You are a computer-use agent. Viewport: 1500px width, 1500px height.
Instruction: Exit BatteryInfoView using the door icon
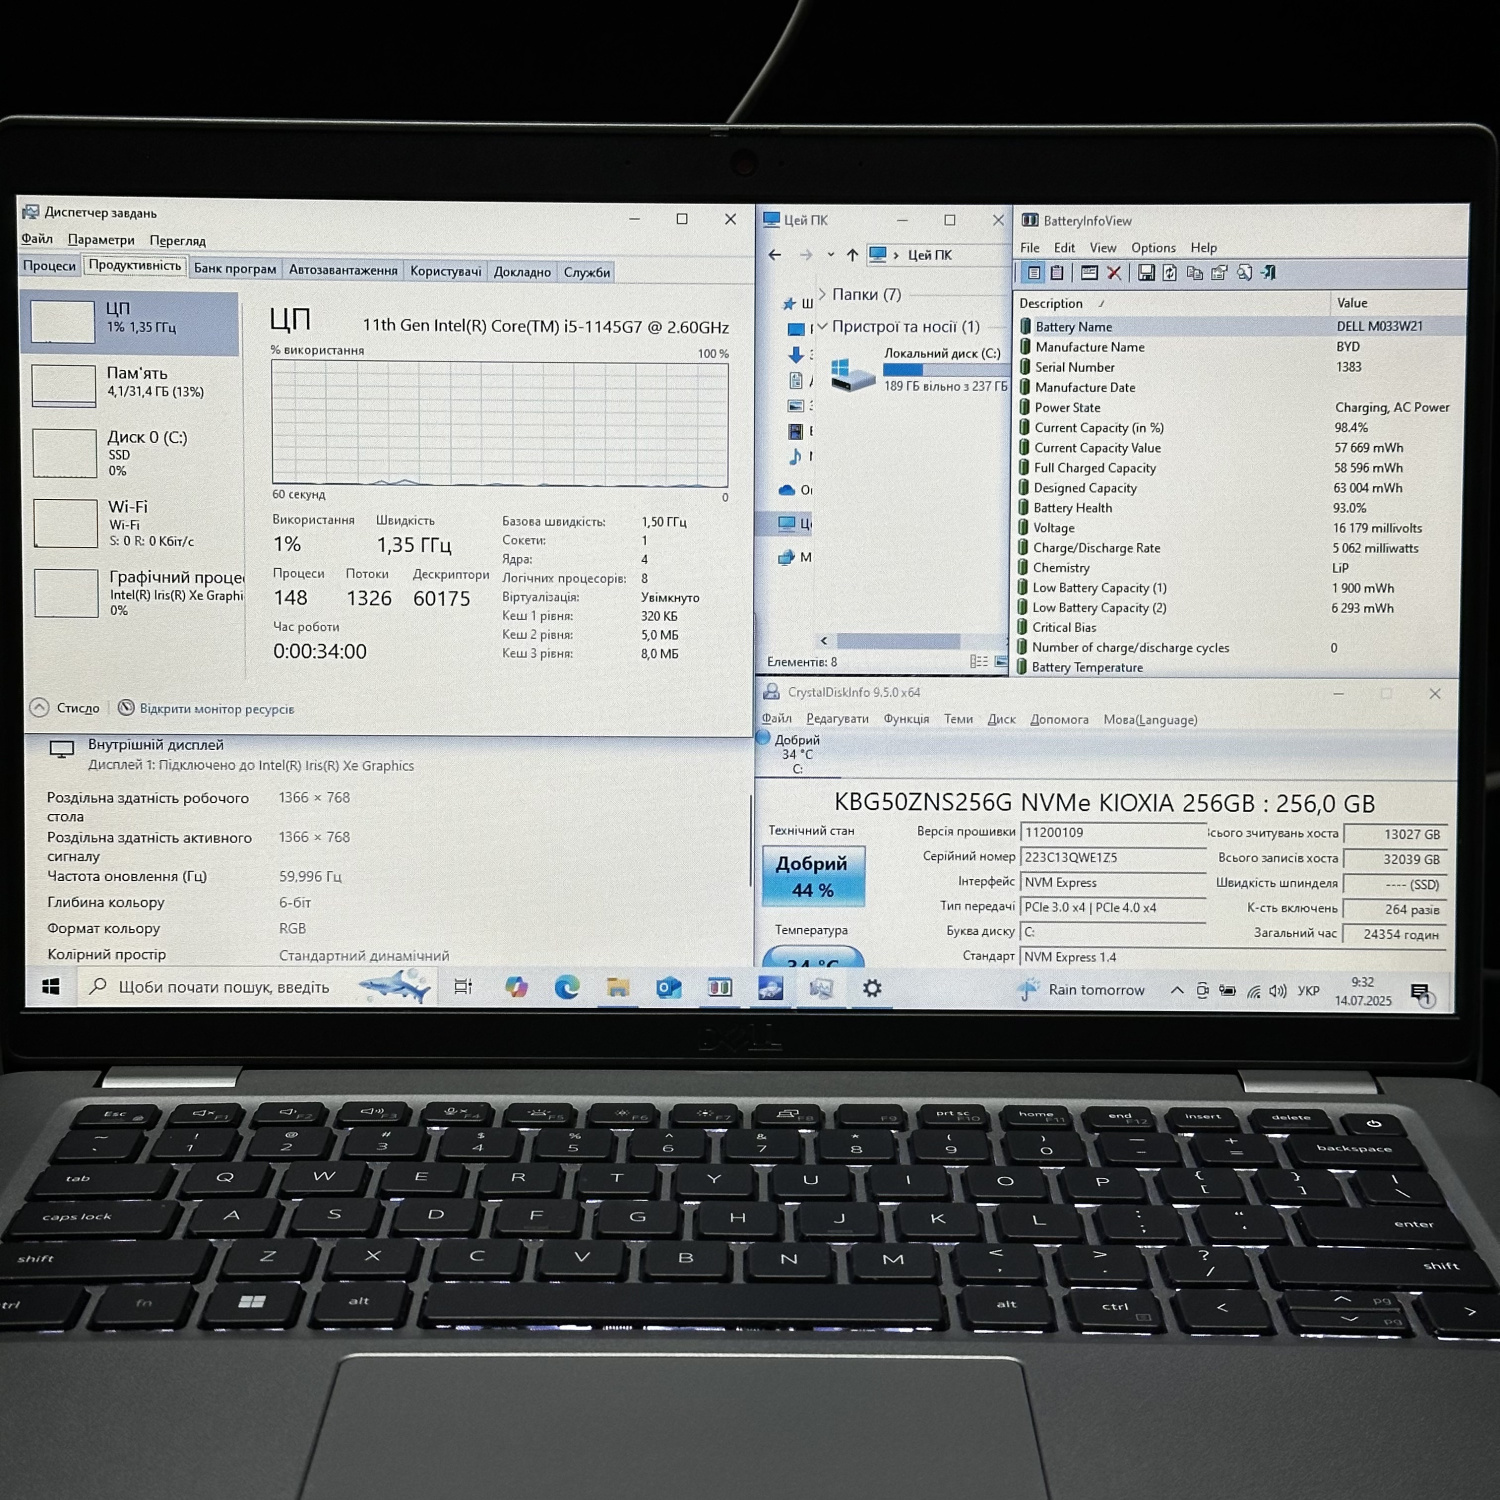click(1270, 272)
